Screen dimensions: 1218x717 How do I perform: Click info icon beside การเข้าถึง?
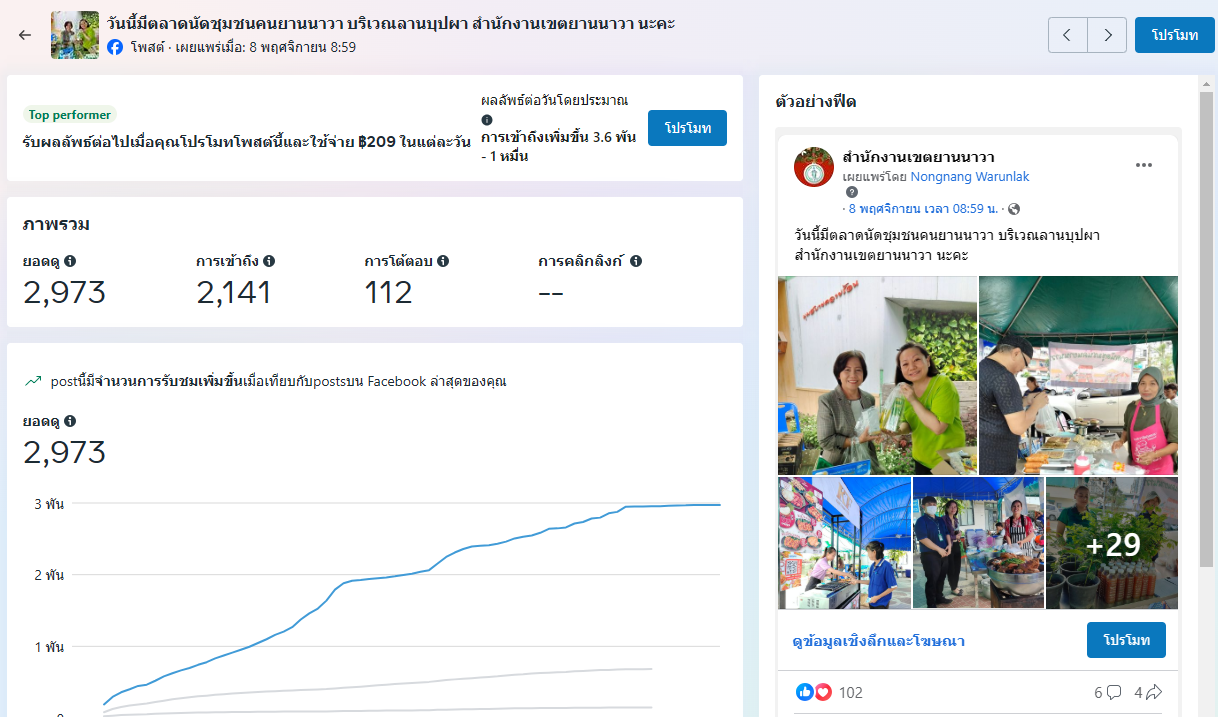click(x=269, y=261)
